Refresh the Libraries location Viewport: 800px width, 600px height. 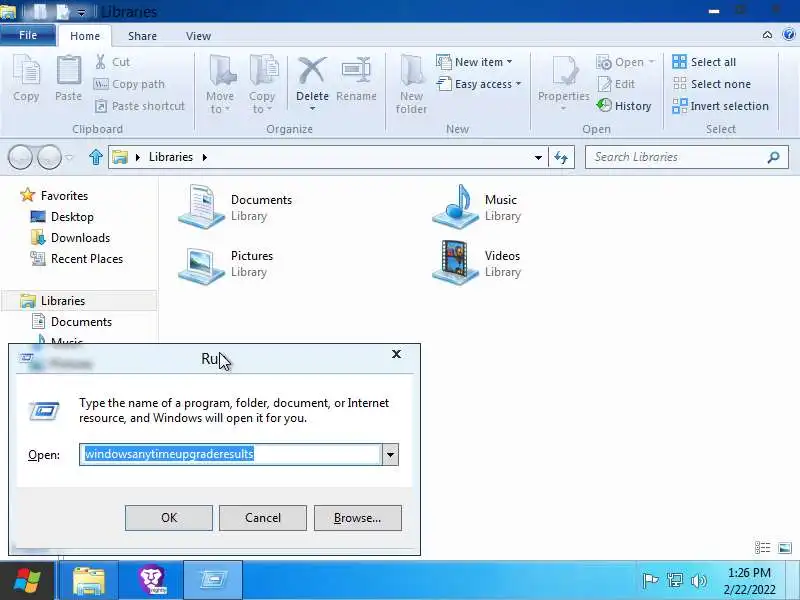pos(561,157)
